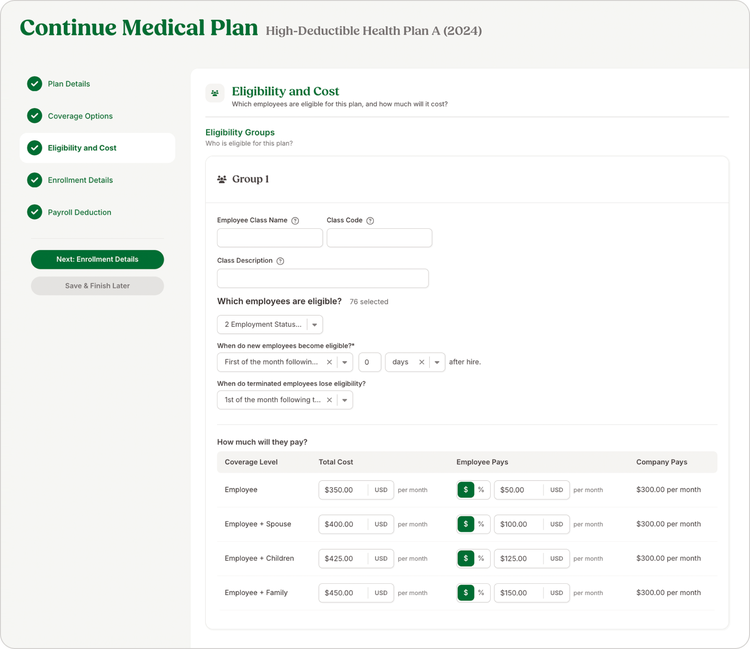This screenshot has width=750, height=649.
Task: Click the High-Deductible Health Plan A (2024) subtitle
Action: pyautogui.click(x=374, y=31)
